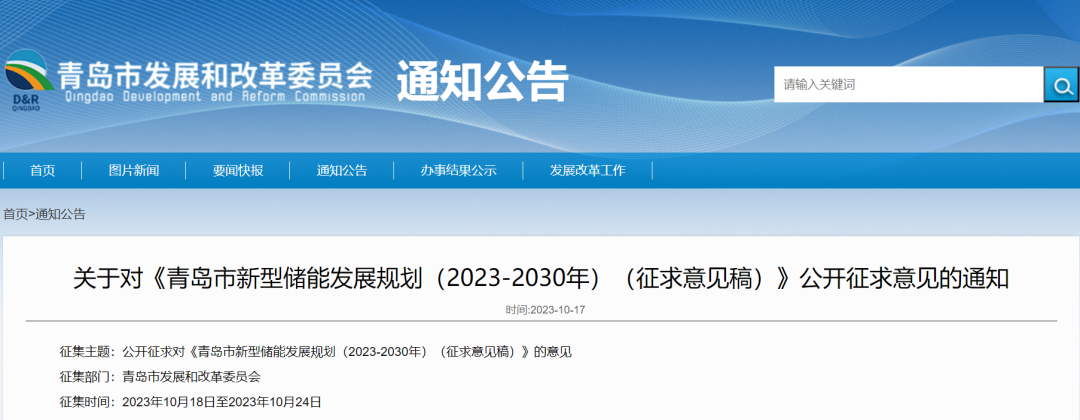Open the 发展改革工作 navigation item

[588, 171]
